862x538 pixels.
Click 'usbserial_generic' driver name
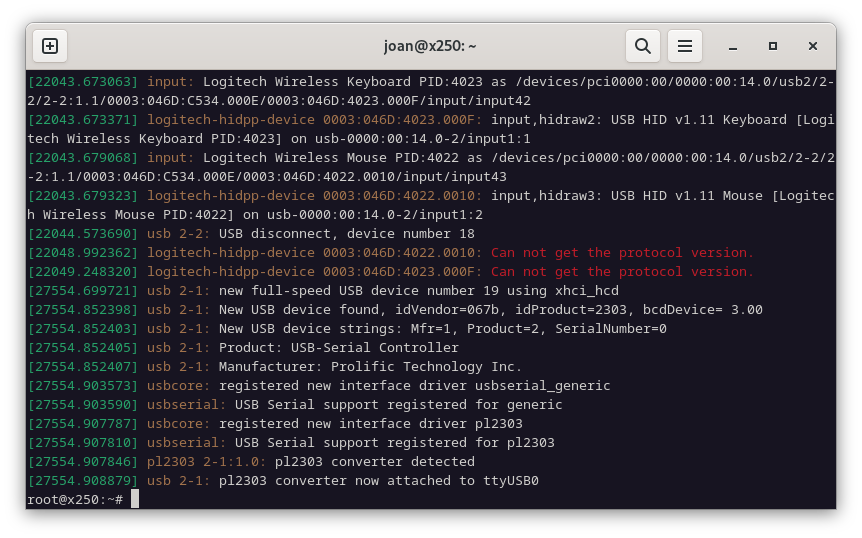(543, 386)
